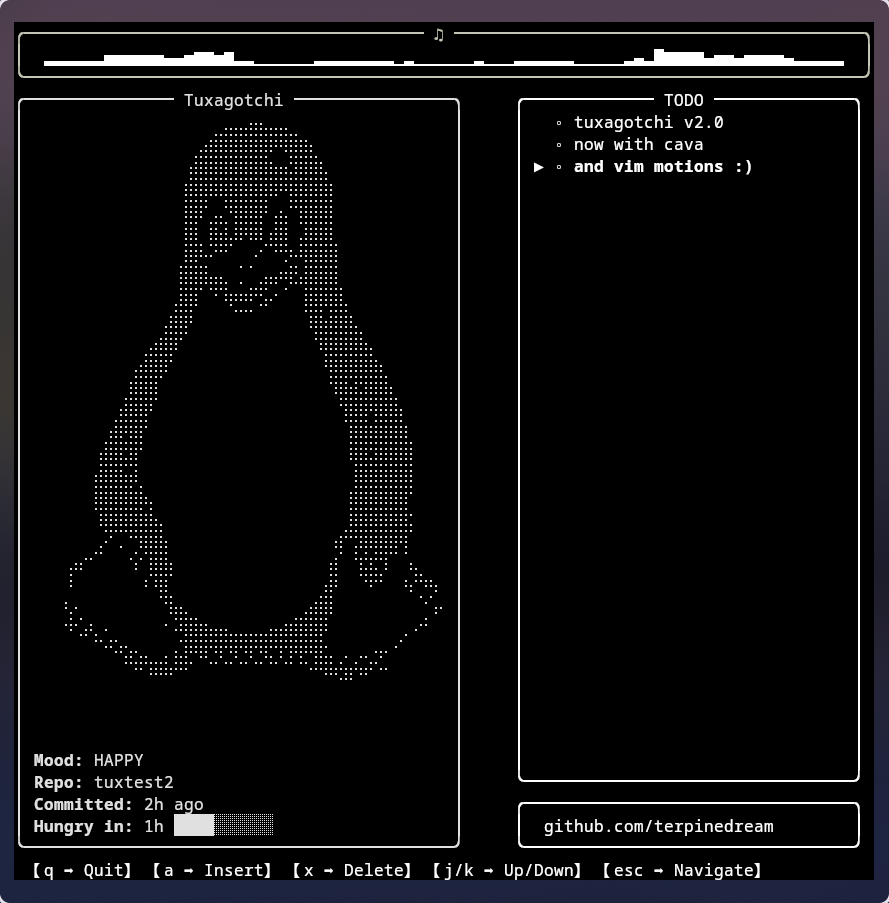Click the selection arrow beside 'and vim motions'

(538, 167)
